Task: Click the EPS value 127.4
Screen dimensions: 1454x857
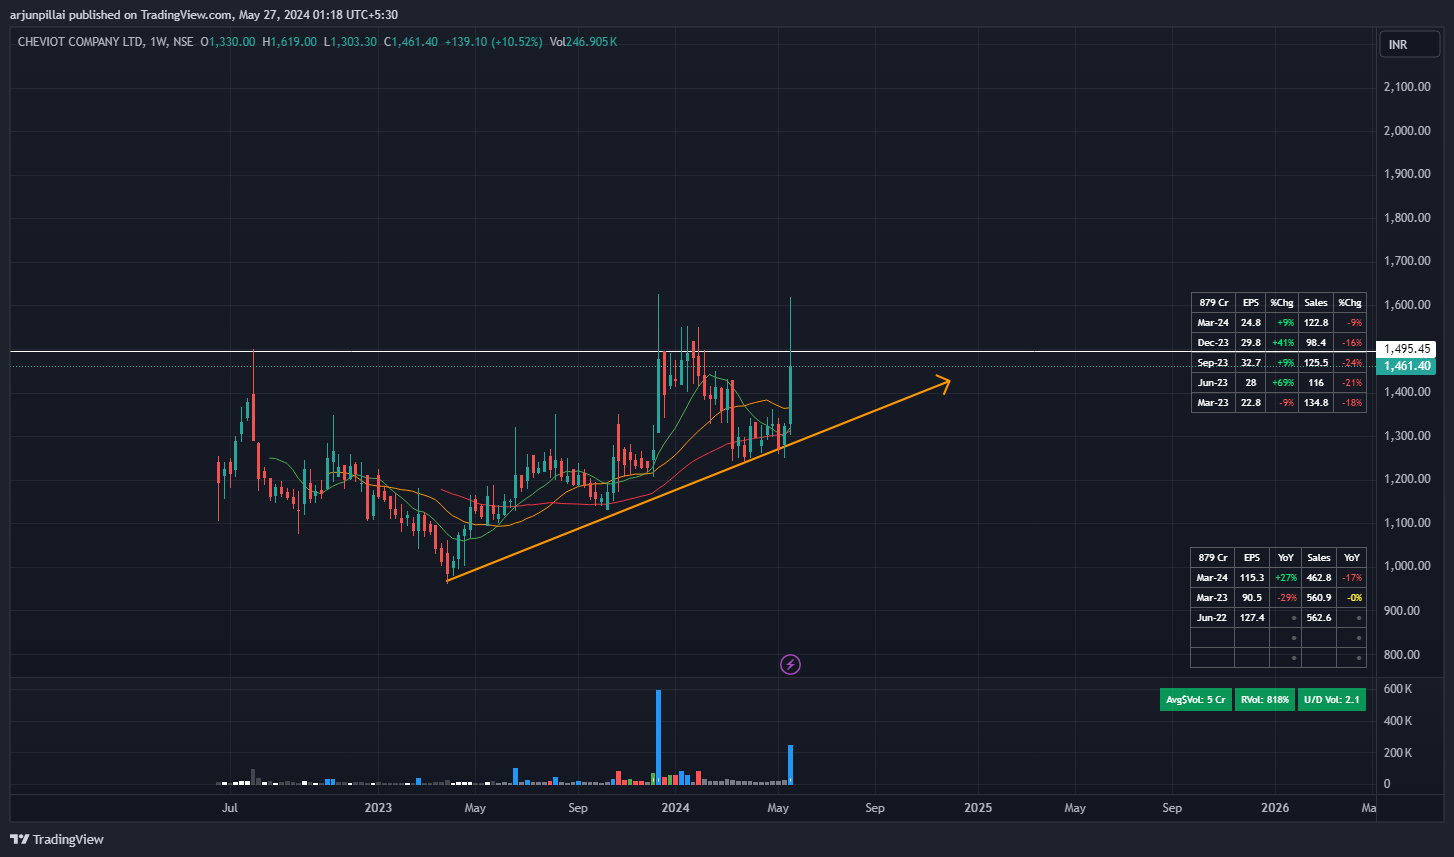Action: 1251,618
